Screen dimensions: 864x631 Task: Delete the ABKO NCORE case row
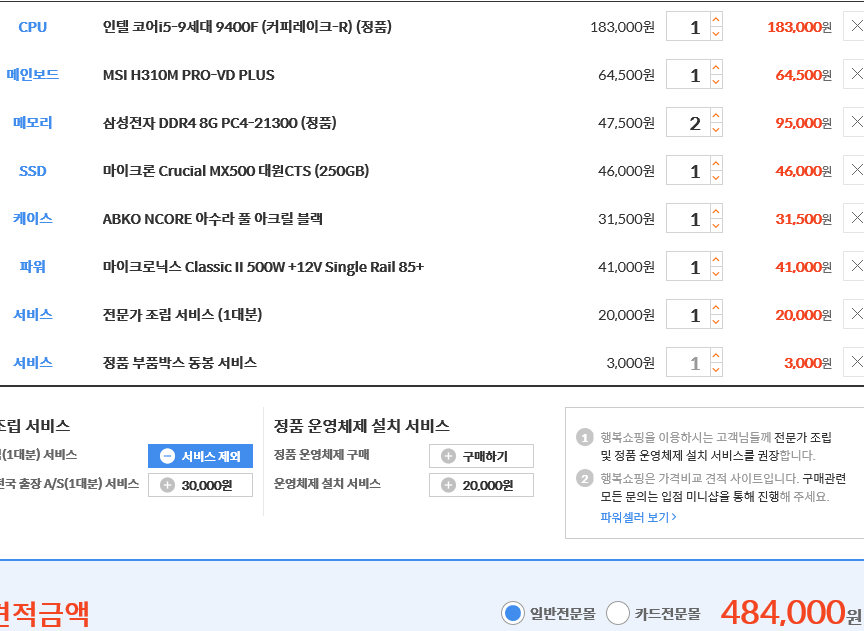pyautogui.click(x=855, y=218)
